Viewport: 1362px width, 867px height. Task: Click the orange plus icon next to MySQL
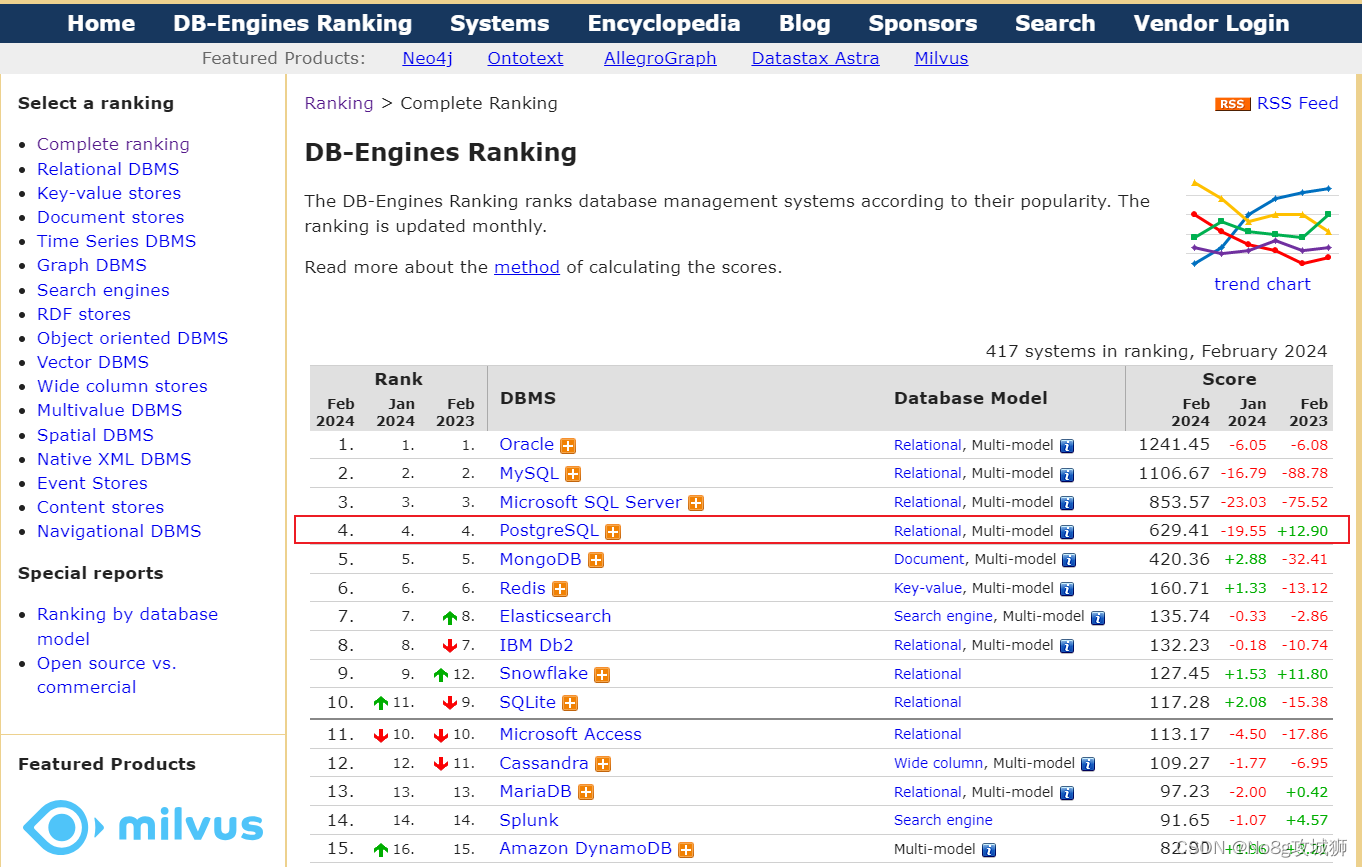tap(573, 474)
